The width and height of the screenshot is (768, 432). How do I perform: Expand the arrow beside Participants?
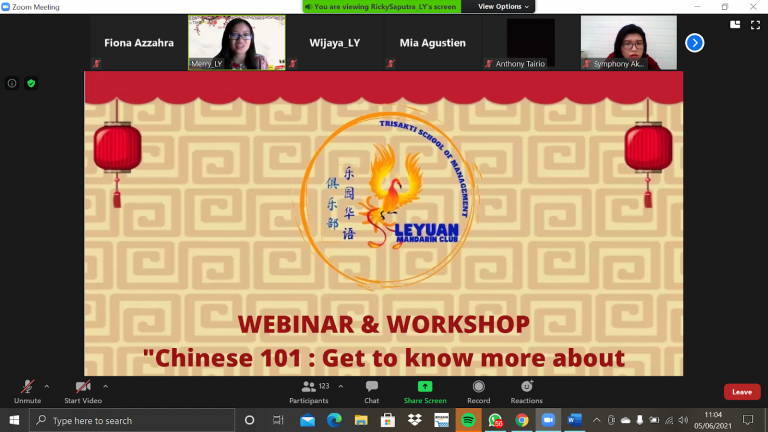pyautogui.click(x=340, y=386)
